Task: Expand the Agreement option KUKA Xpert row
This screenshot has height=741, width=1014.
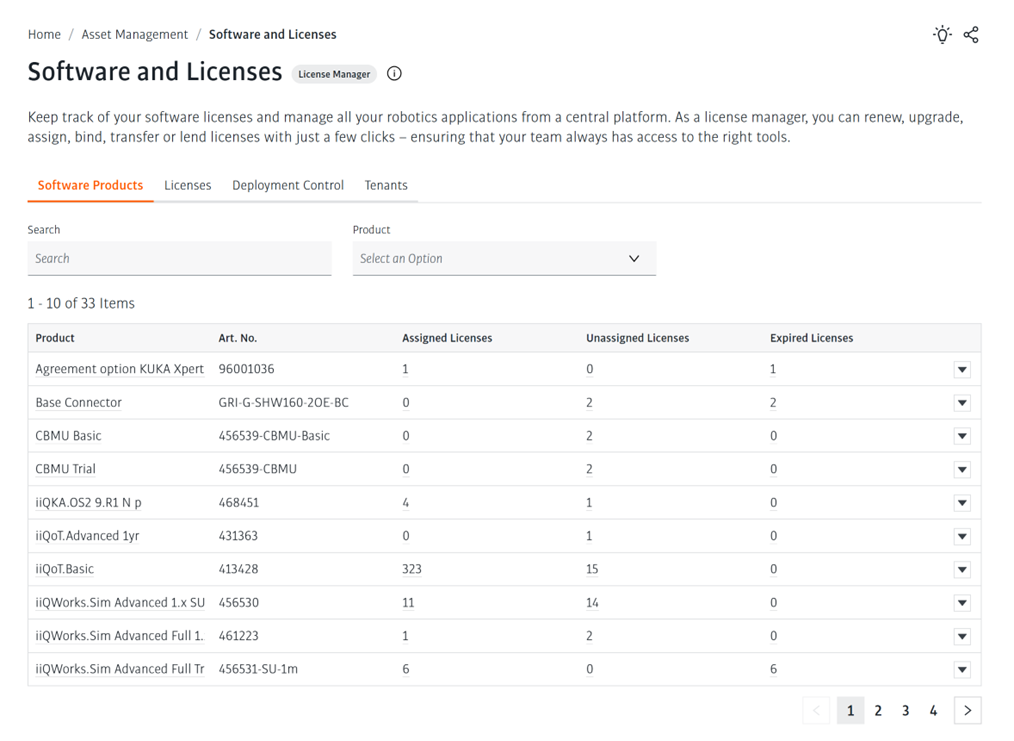Action: (x=962, y=369)
